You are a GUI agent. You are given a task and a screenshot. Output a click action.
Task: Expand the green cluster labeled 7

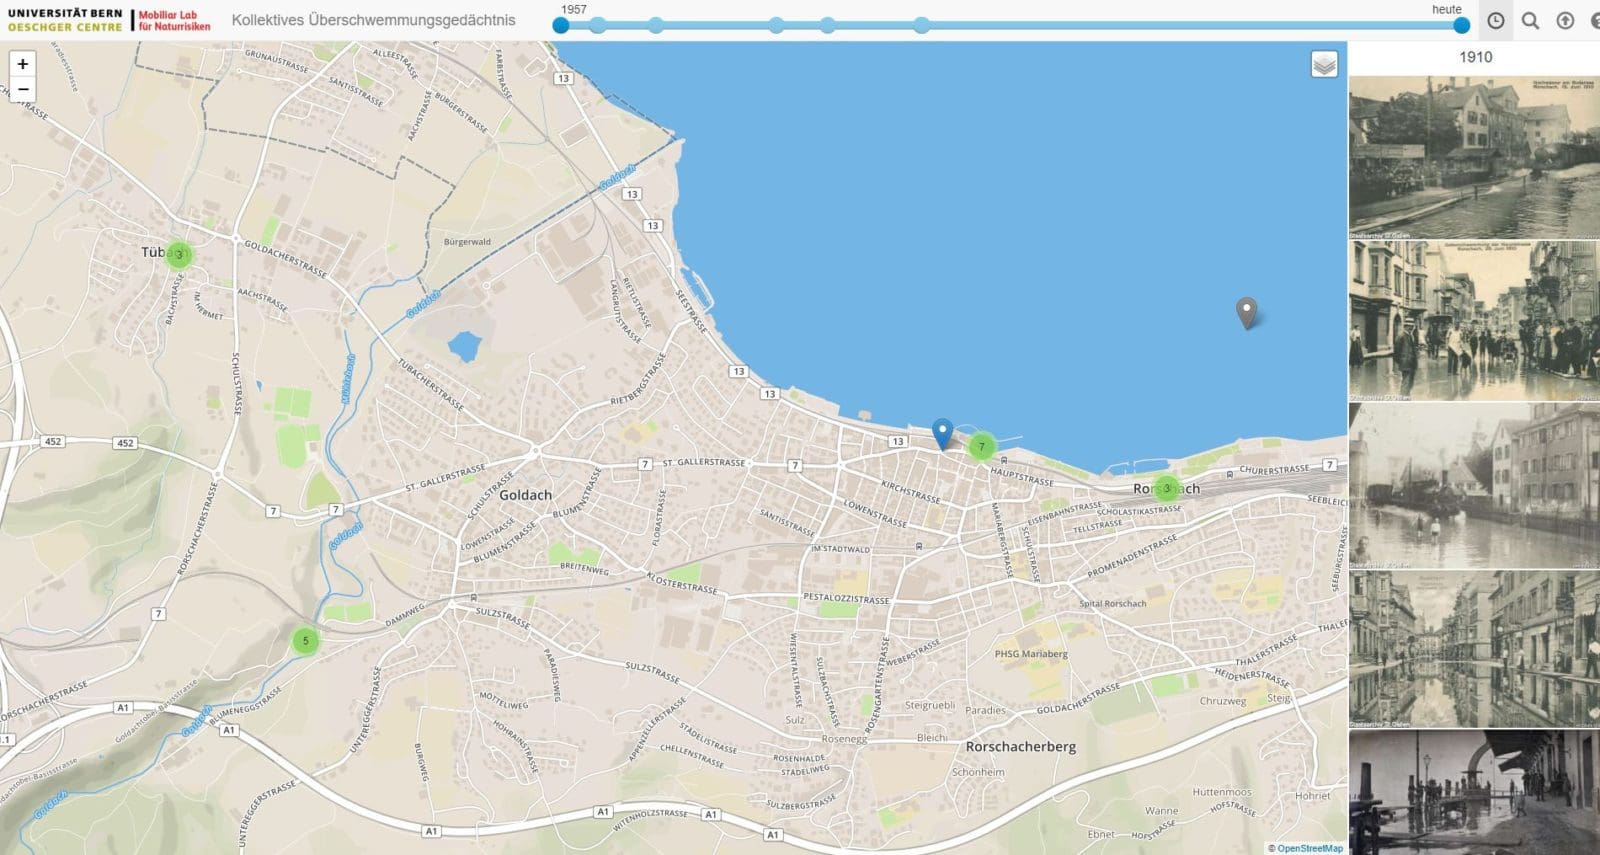point(981,447)
